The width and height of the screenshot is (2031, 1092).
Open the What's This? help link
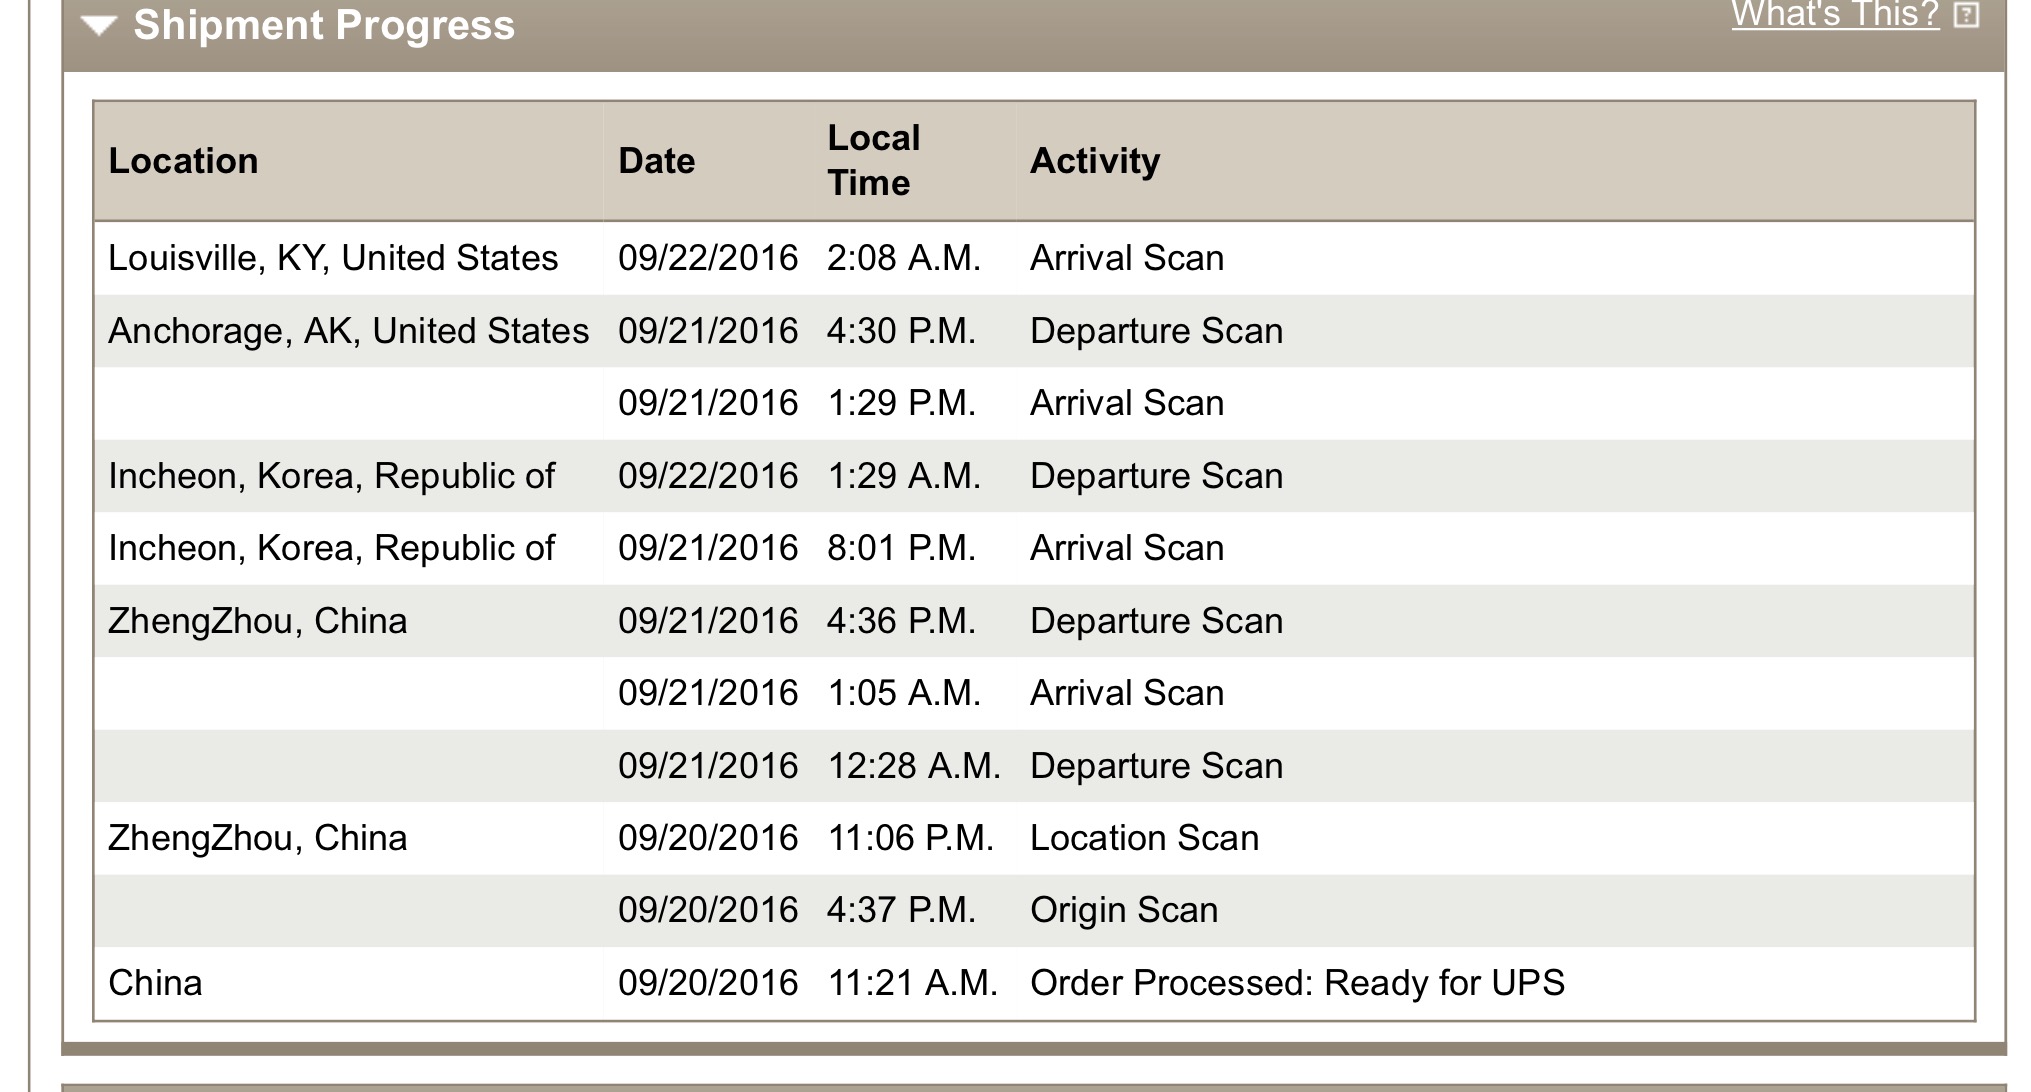pyautogui.click(x=1835, y=14)
